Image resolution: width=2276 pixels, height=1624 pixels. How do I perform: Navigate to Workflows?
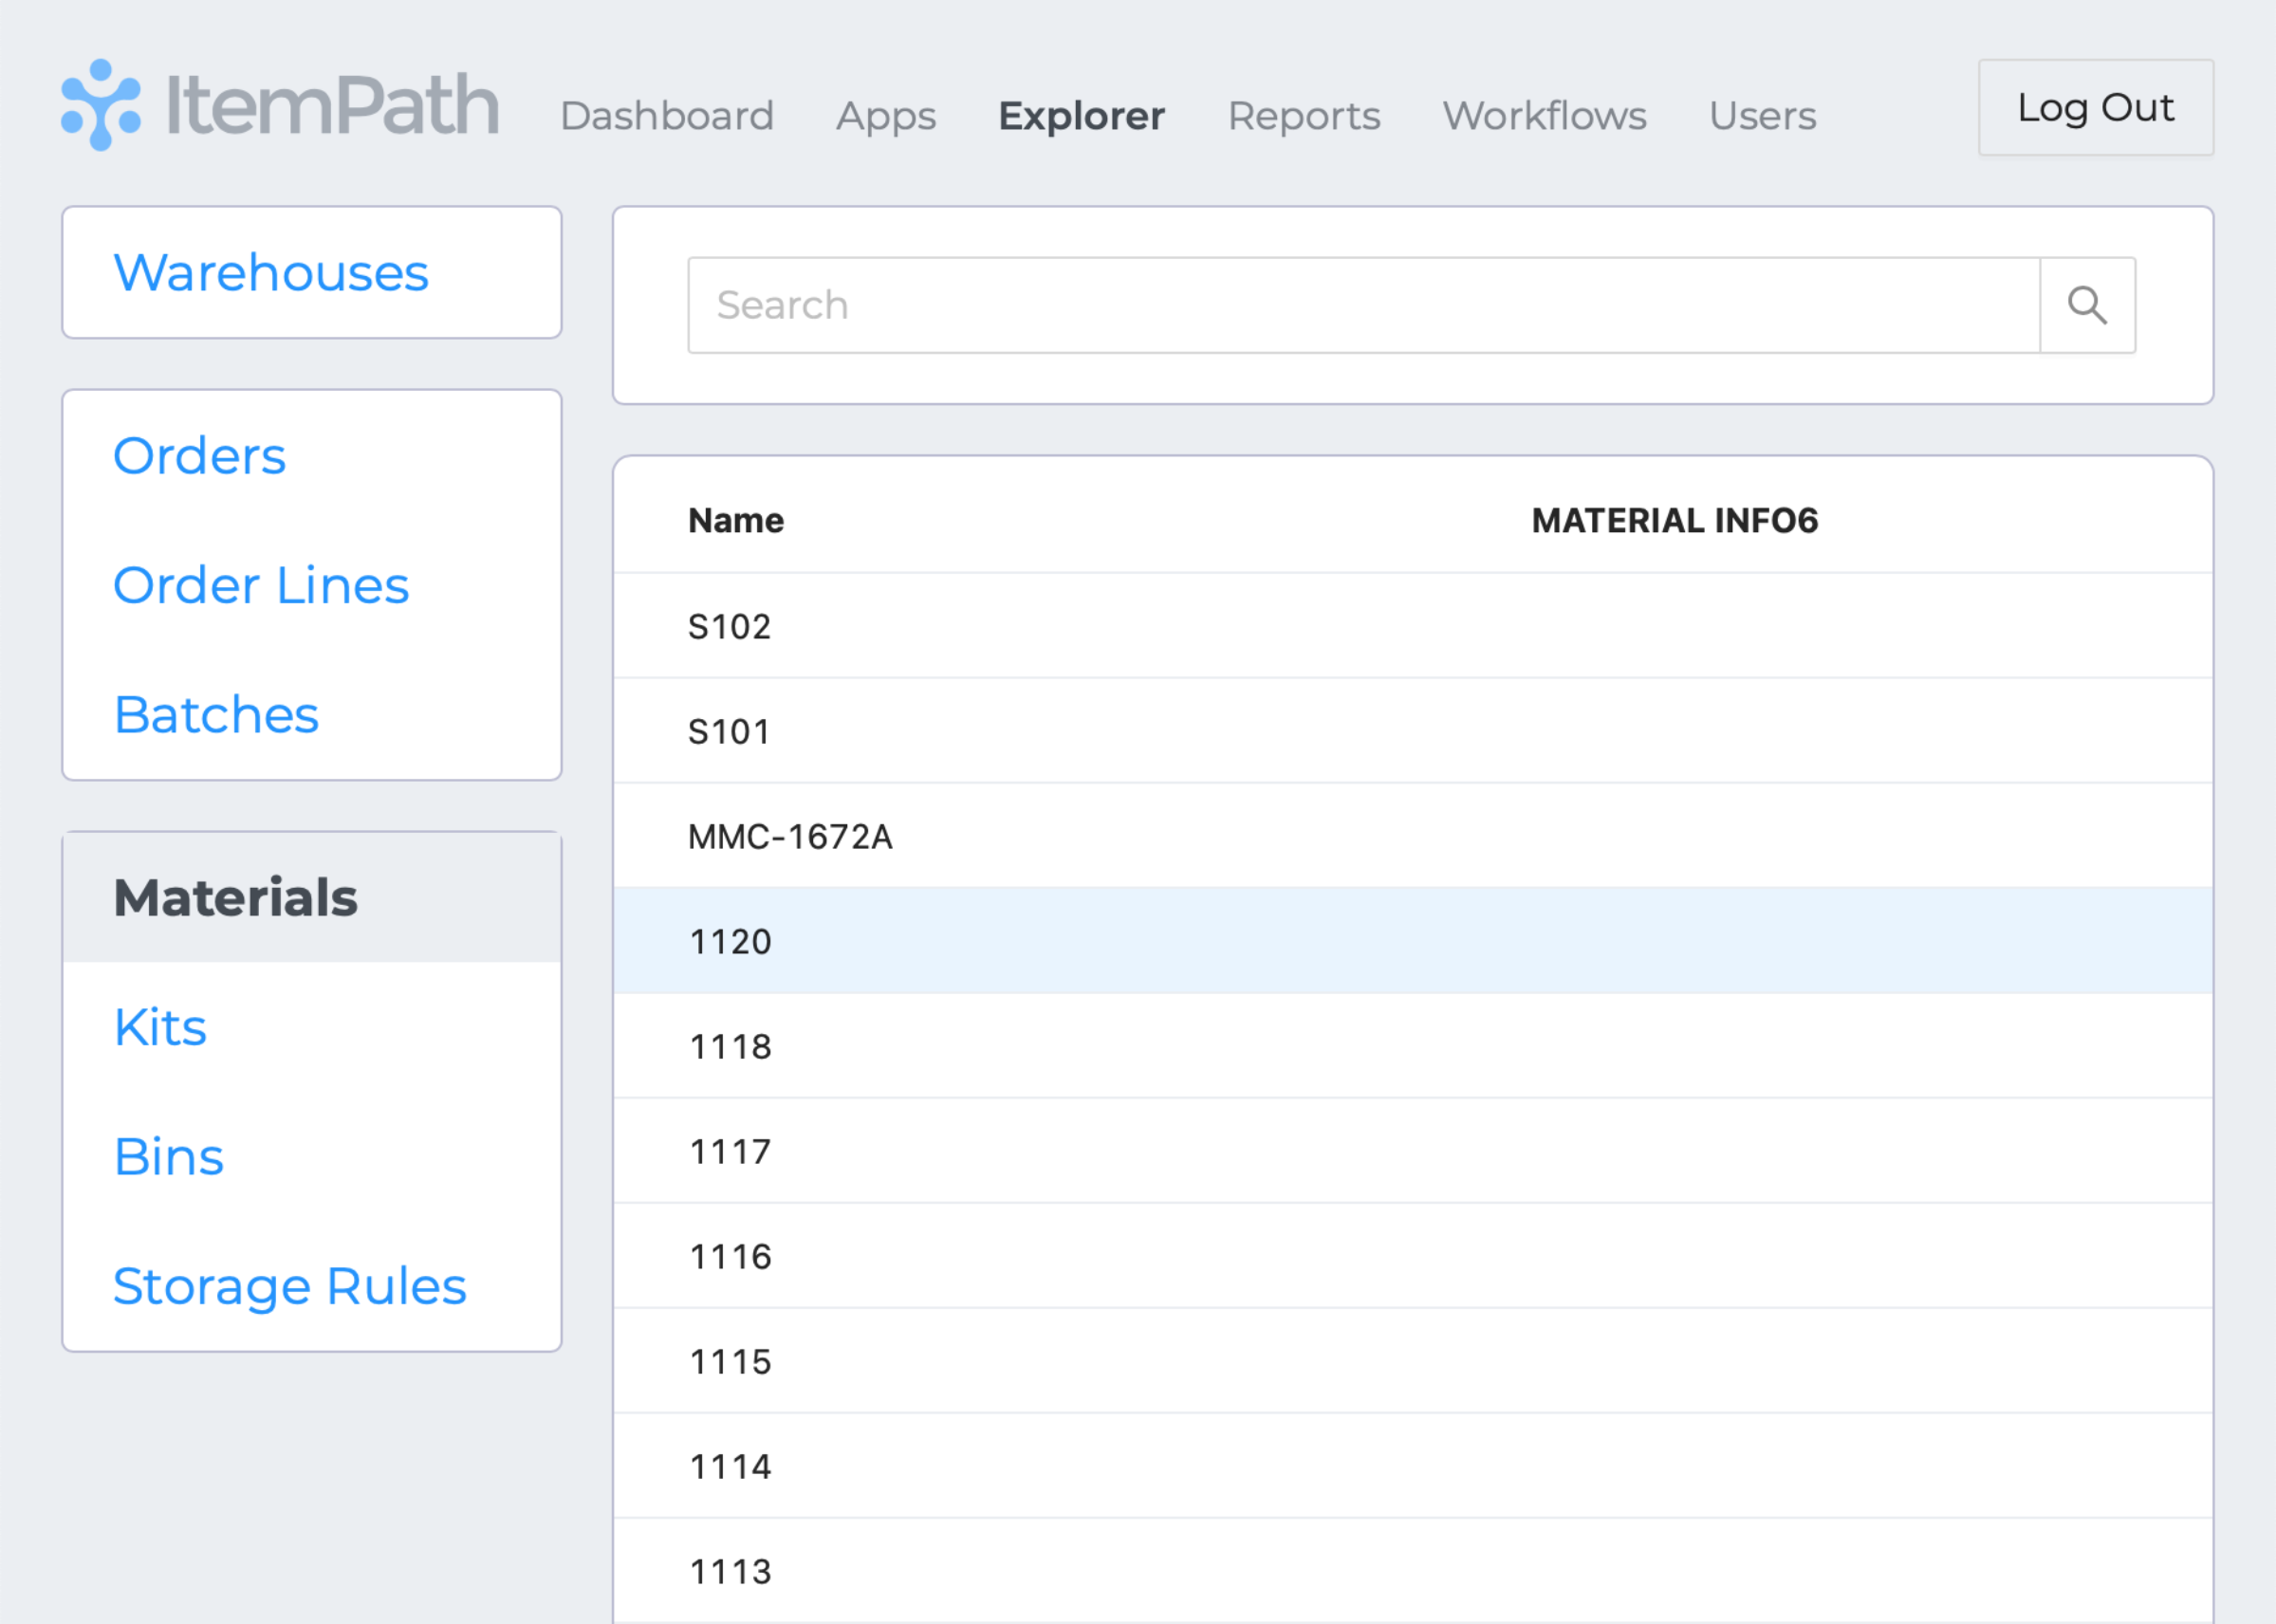(1544, 116)
